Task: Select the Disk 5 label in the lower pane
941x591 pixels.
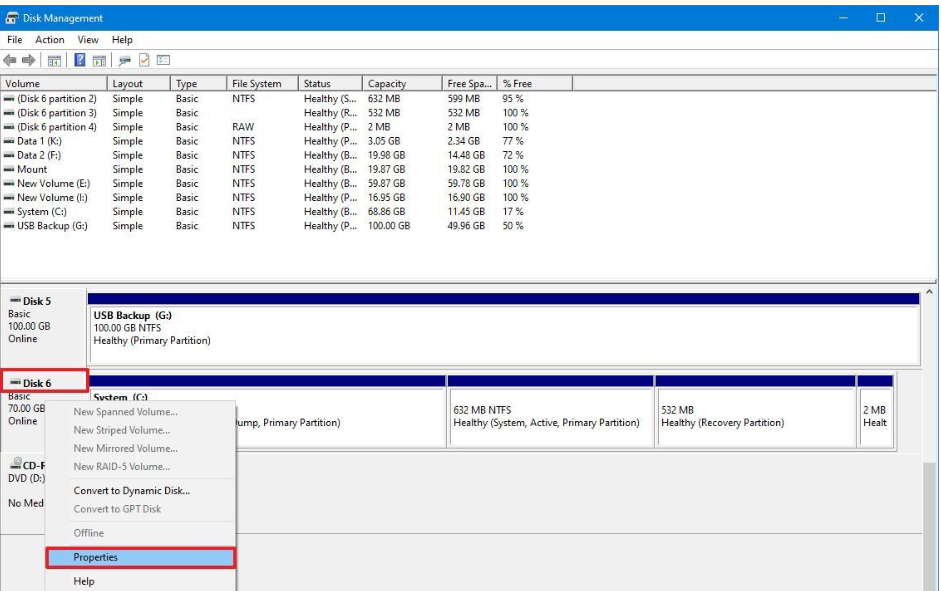Action: [36, 301]
